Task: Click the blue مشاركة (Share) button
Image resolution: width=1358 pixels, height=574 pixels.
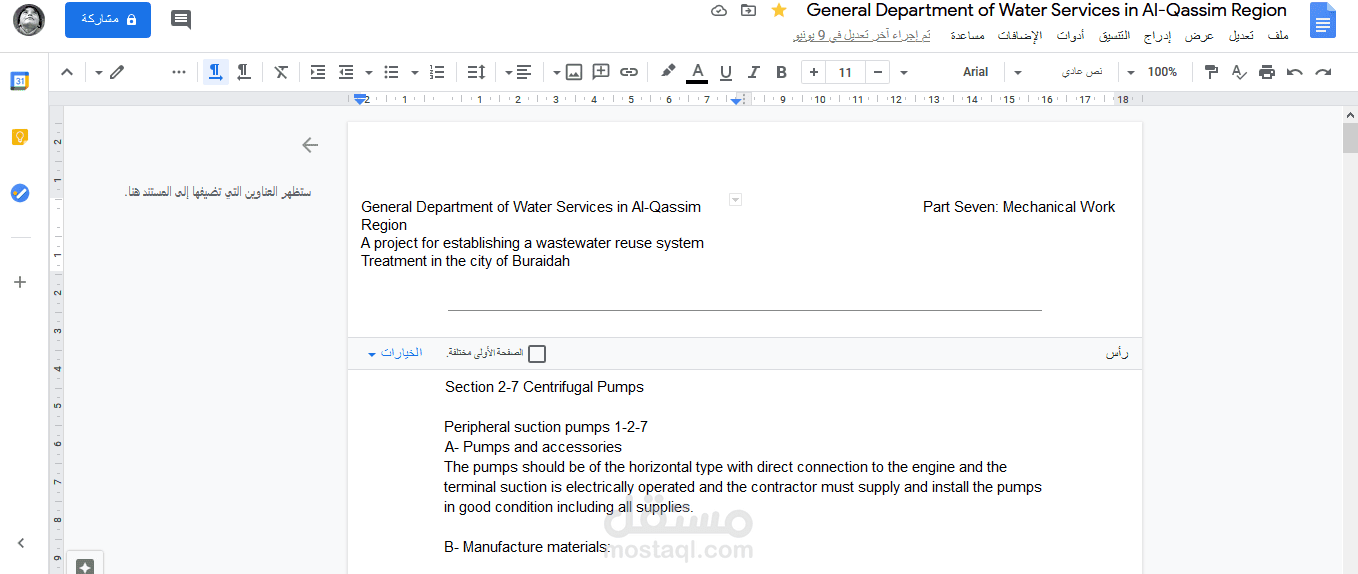Action: point(108,20)
